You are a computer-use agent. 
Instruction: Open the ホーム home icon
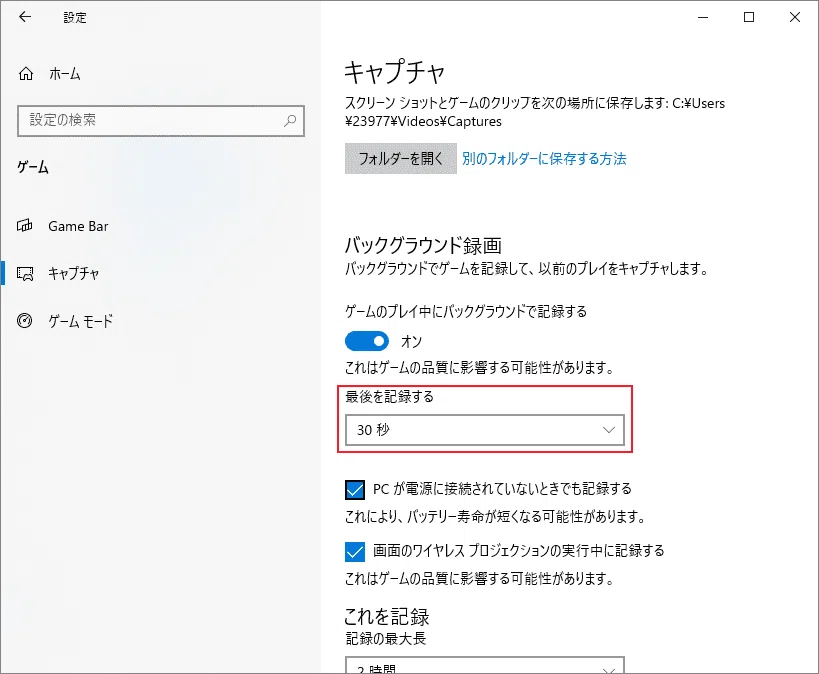(x=26, y=74)
